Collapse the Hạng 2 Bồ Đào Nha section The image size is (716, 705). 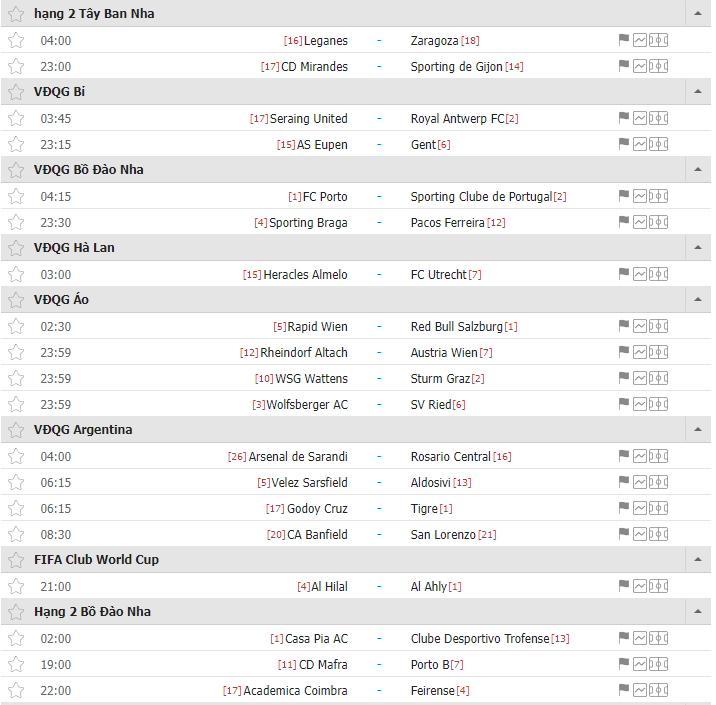click(697, 612)
